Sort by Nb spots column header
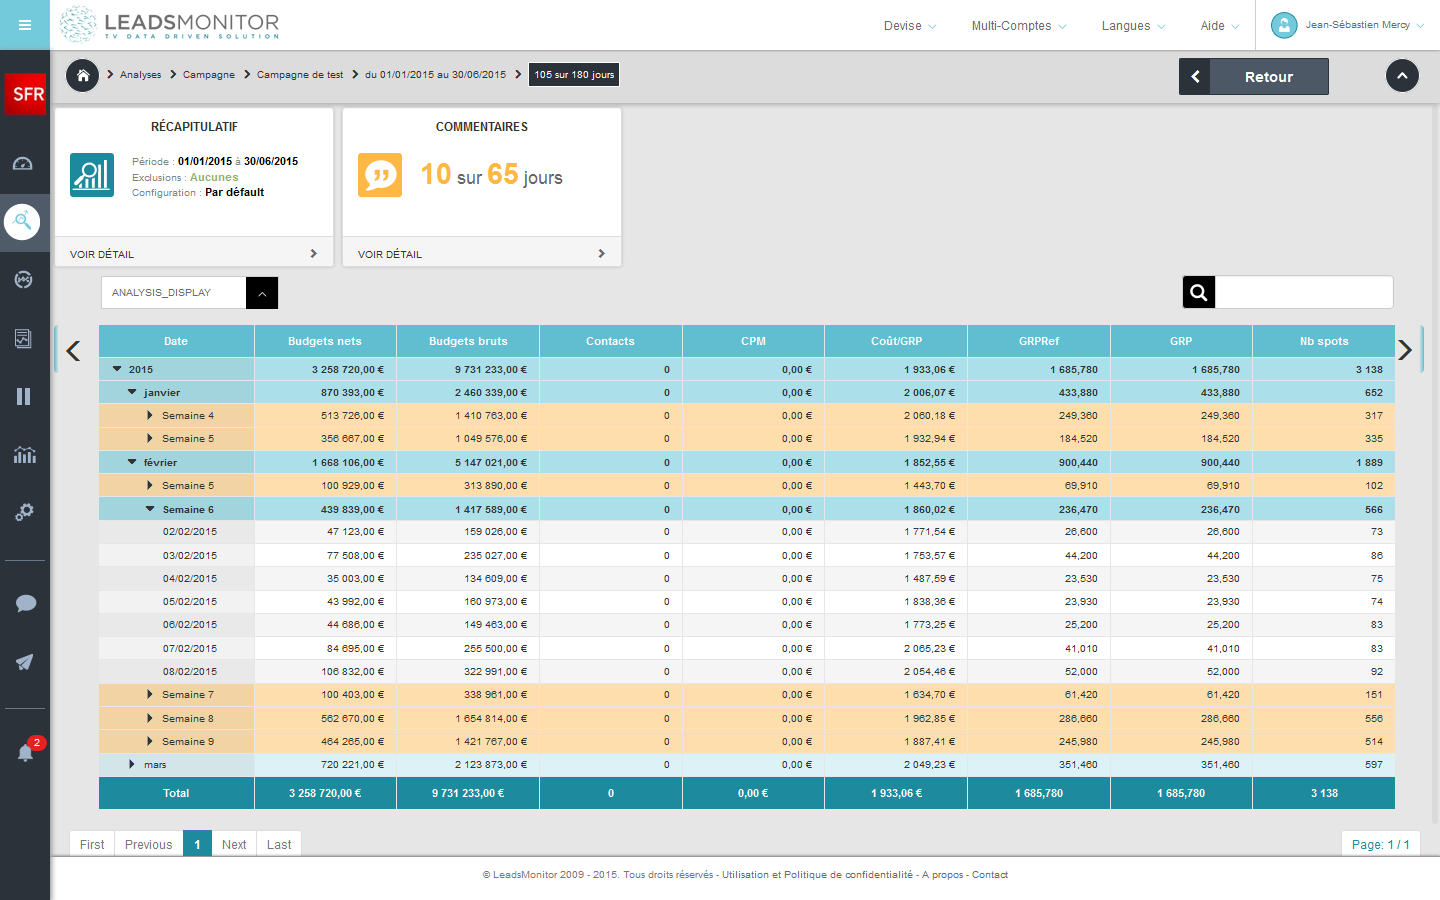 point(1324,341)
